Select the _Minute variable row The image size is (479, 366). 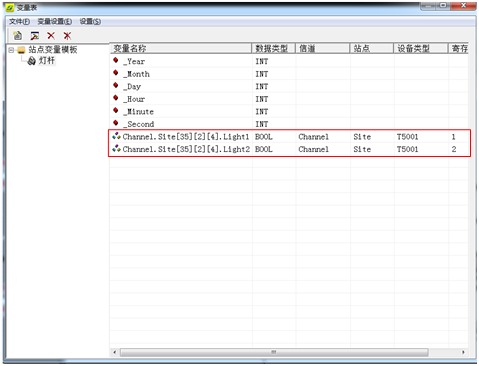(289, 112)
